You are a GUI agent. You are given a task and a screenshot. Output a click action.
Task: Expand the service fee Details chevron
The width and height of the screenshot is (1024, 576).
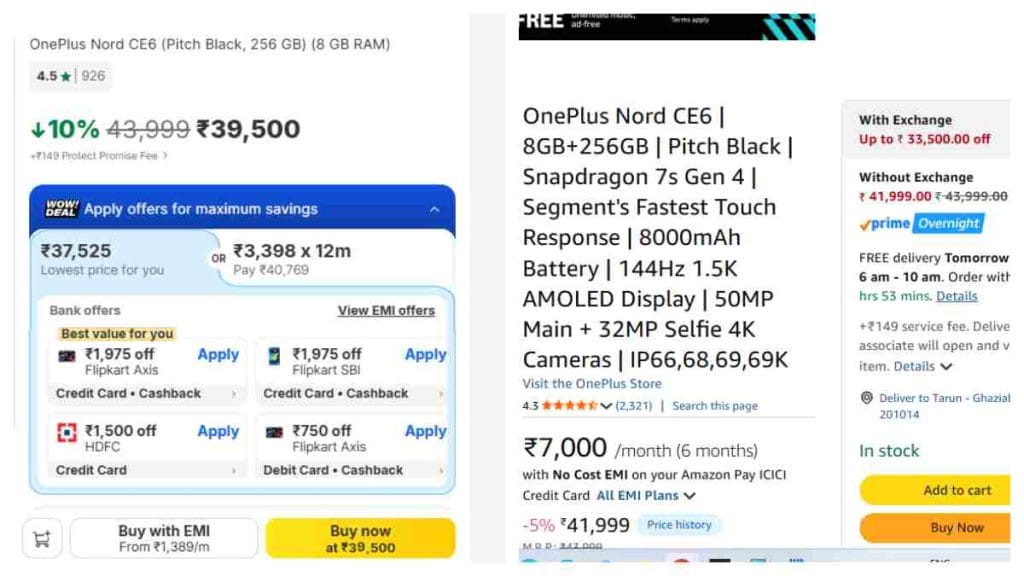(946, 366)
